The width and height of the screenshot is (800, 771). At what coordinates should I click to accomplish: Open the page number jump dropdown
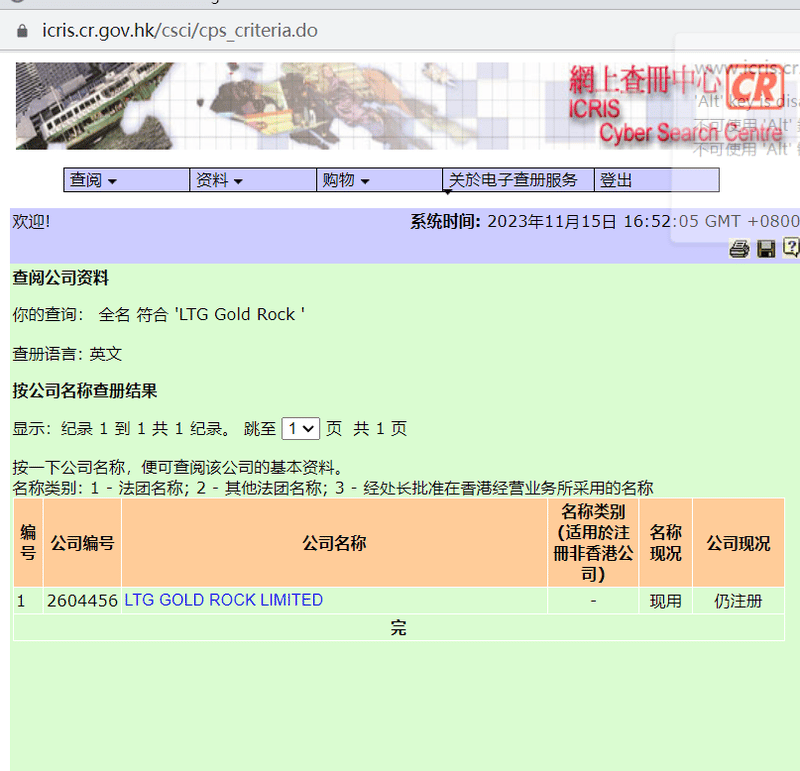pos(300,428)
